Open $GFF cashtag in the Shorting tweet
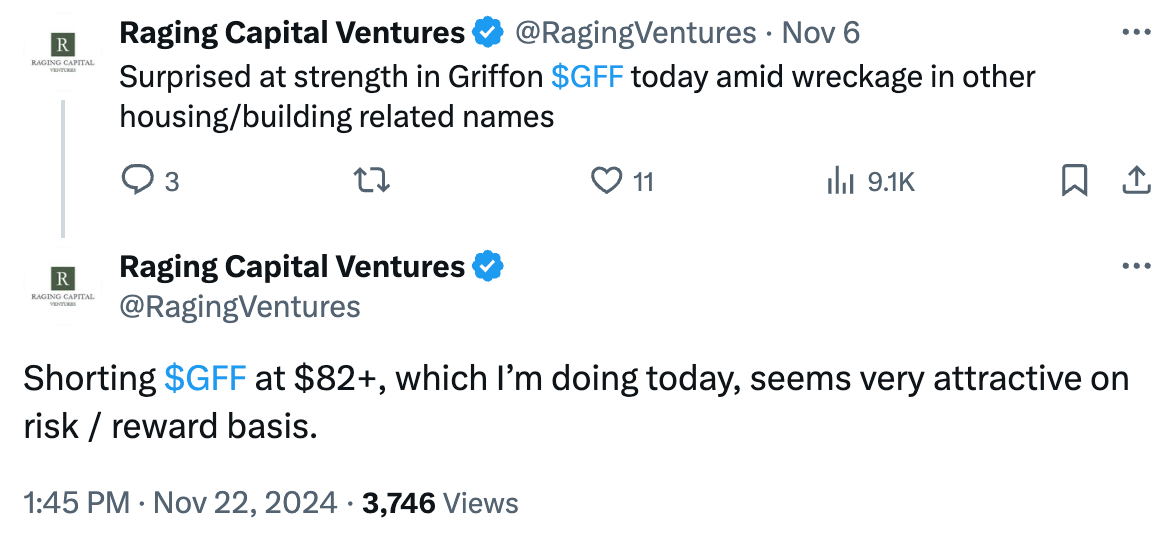Image resolution: width=1172 pixels, height=540 pixels. [205, 379]
